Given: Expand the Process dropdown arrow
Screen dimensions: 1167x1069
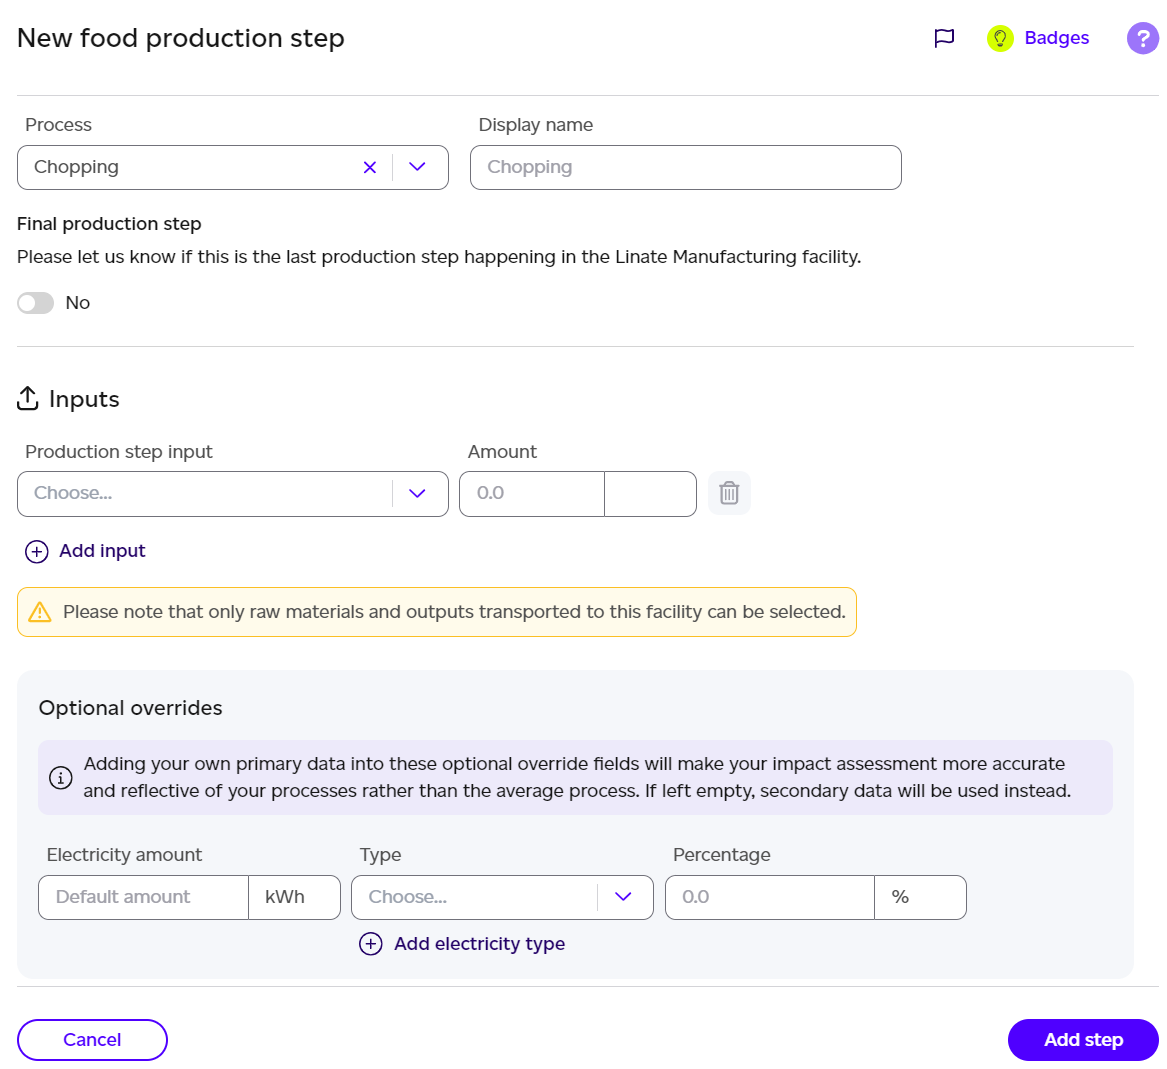Looking at the screenshot, I should coord(418,167).
